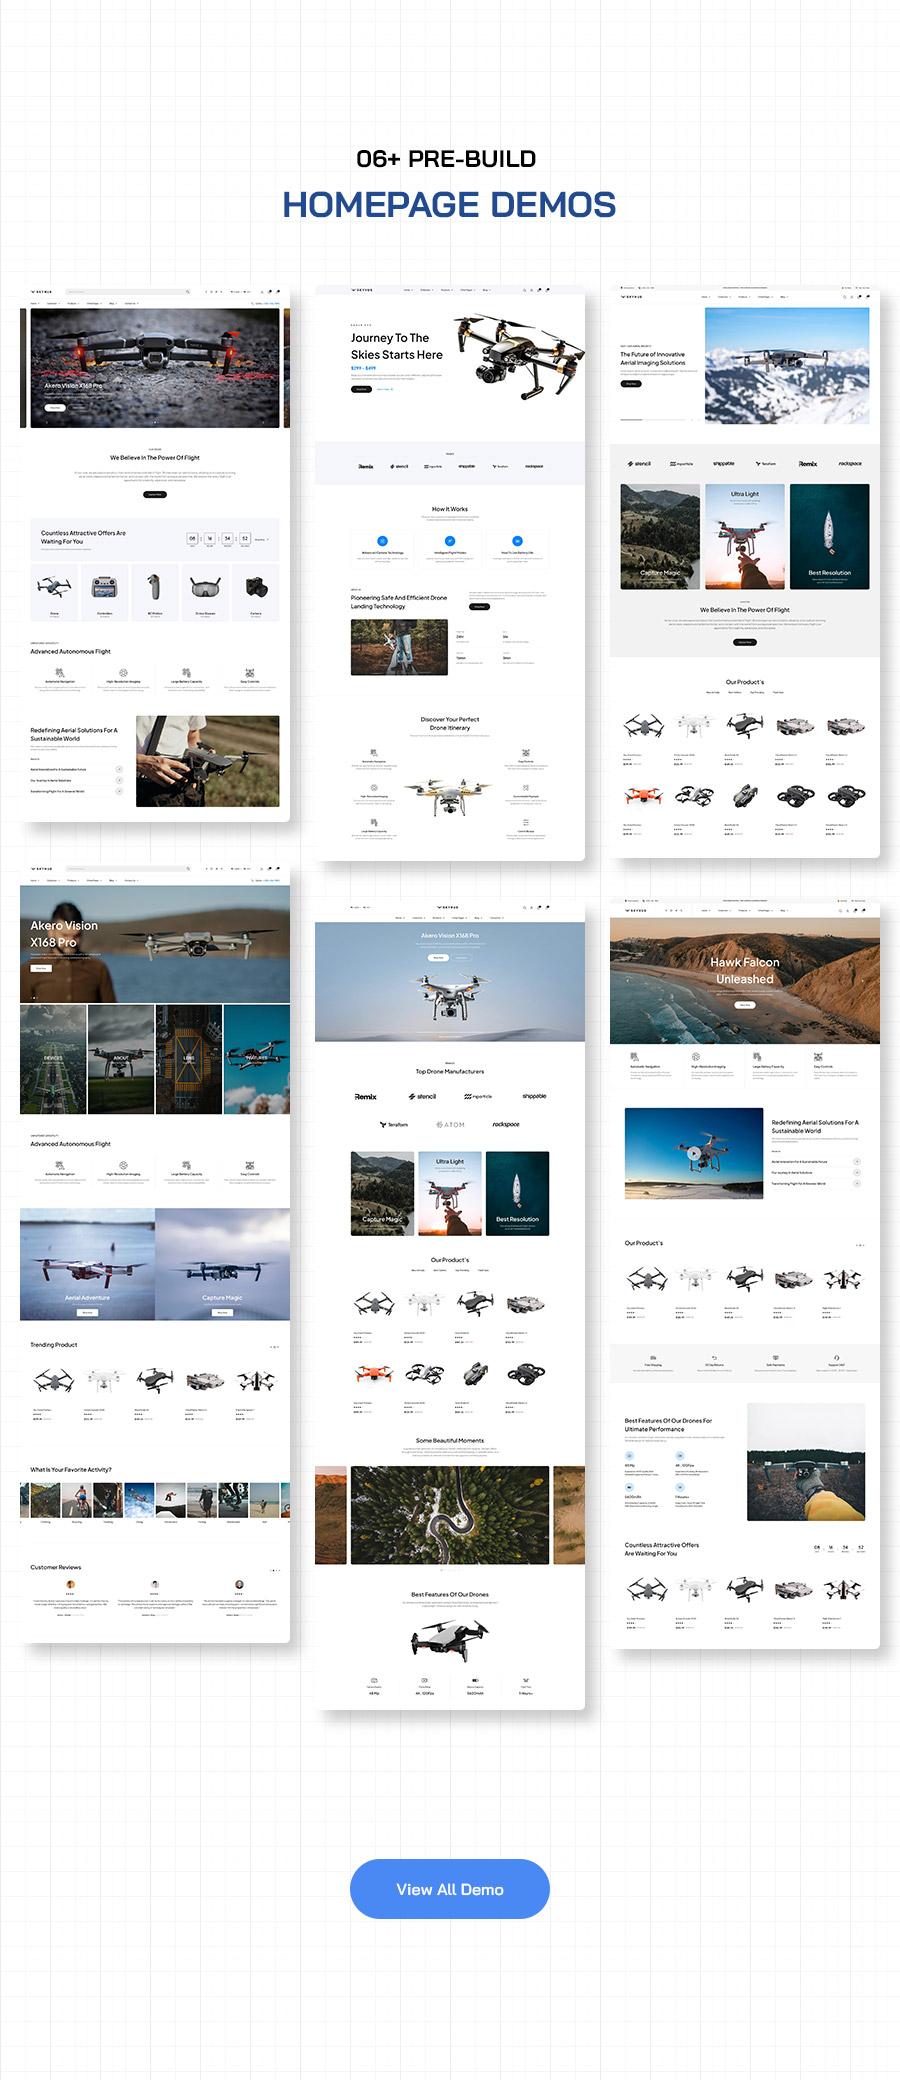The width and height of the screenshot is (900, 2080).
Task: Open winding-road photo in Some Beautiful Moments
Action: pyautogui.click(x=450, y=1515)
